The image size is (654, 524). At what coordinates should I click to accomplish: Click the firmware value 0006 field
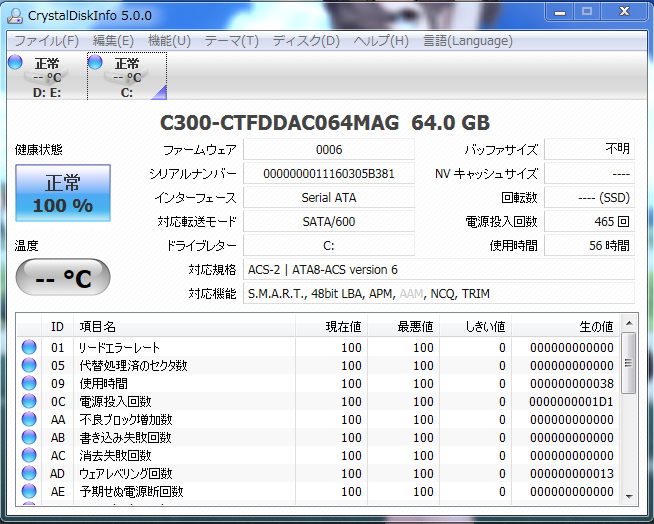point(329,149)
